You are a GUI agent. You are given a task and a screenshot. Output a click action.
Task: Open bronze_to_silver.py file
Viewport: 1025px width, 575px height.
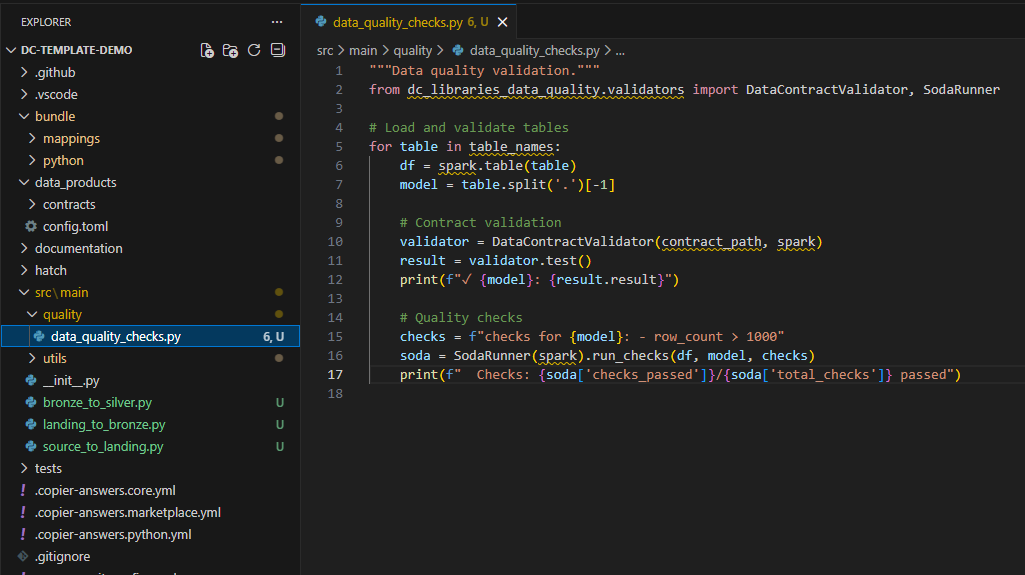point(97,402)
